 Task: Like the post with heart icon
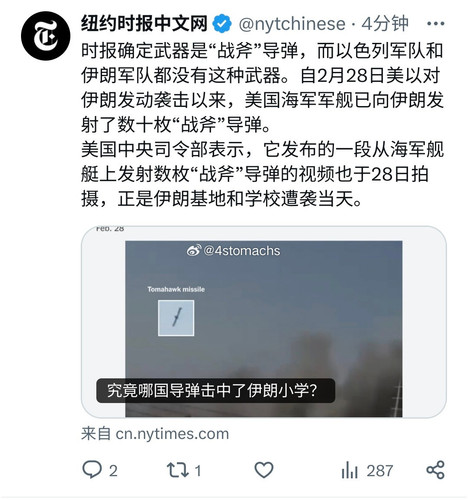(x=264, y=470)
